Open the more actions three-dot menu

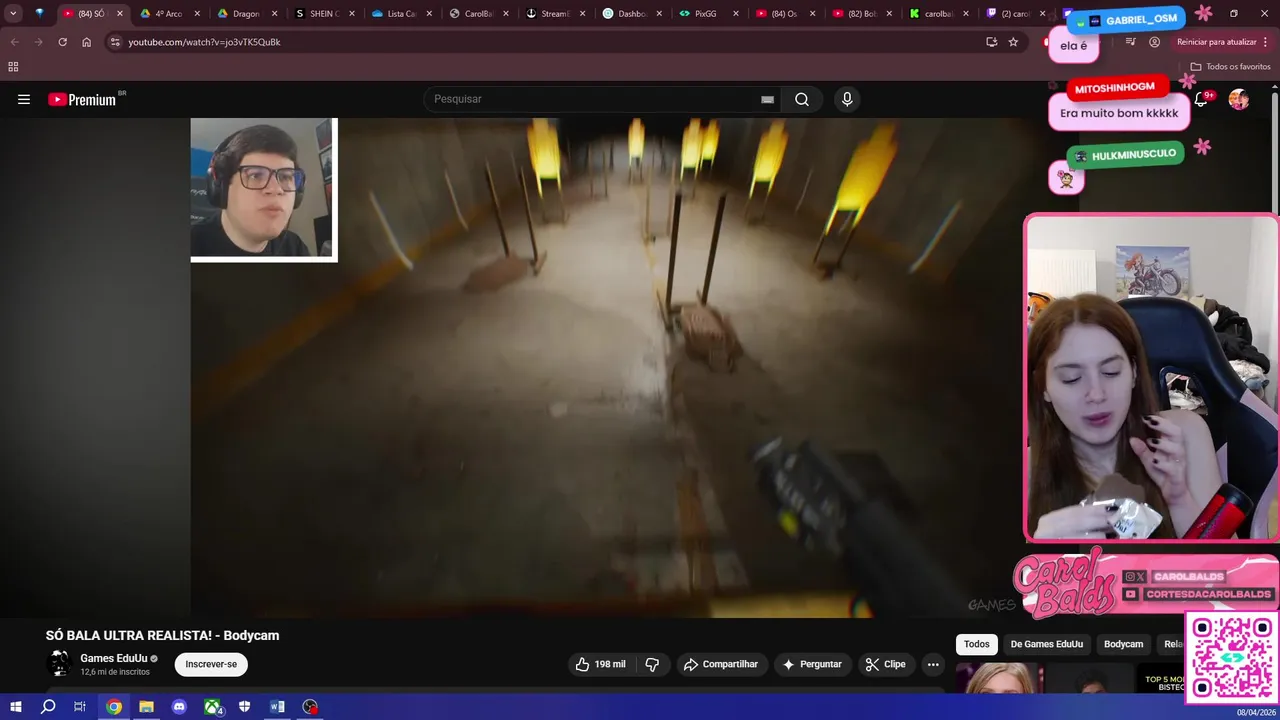[933, 664]
